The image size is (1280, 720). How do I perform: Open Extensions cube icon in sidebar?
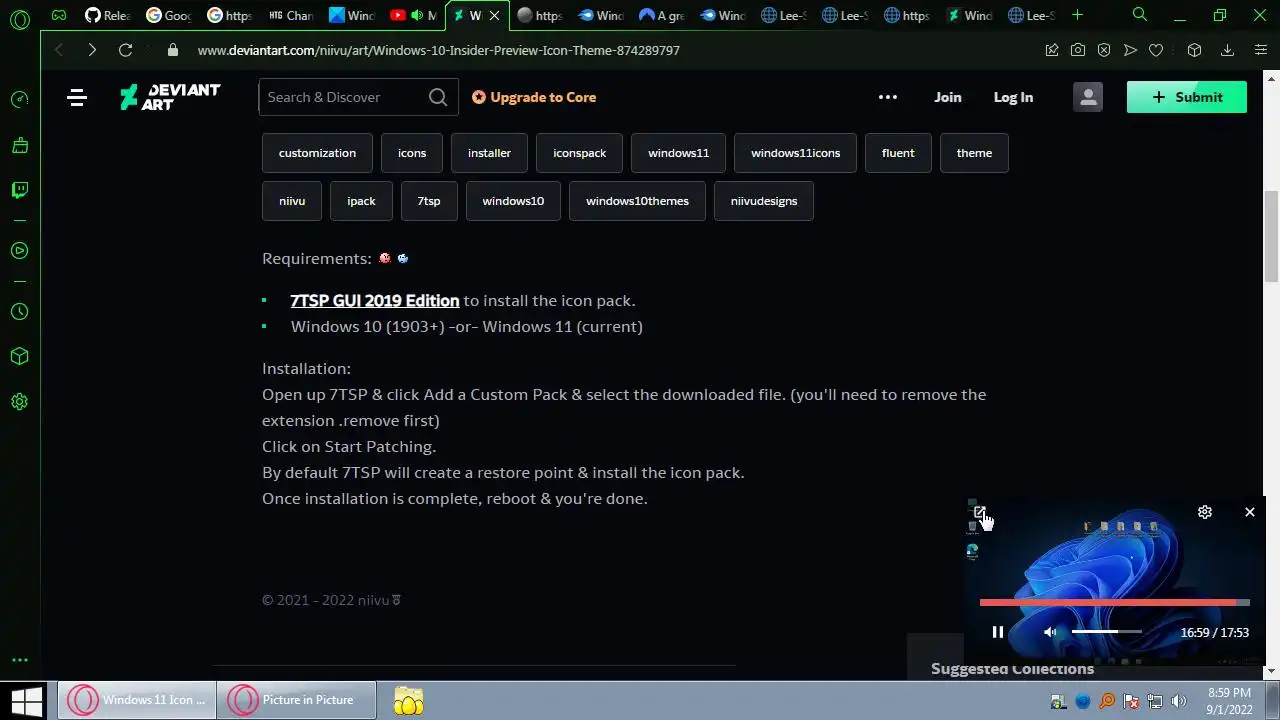(19, 356)
